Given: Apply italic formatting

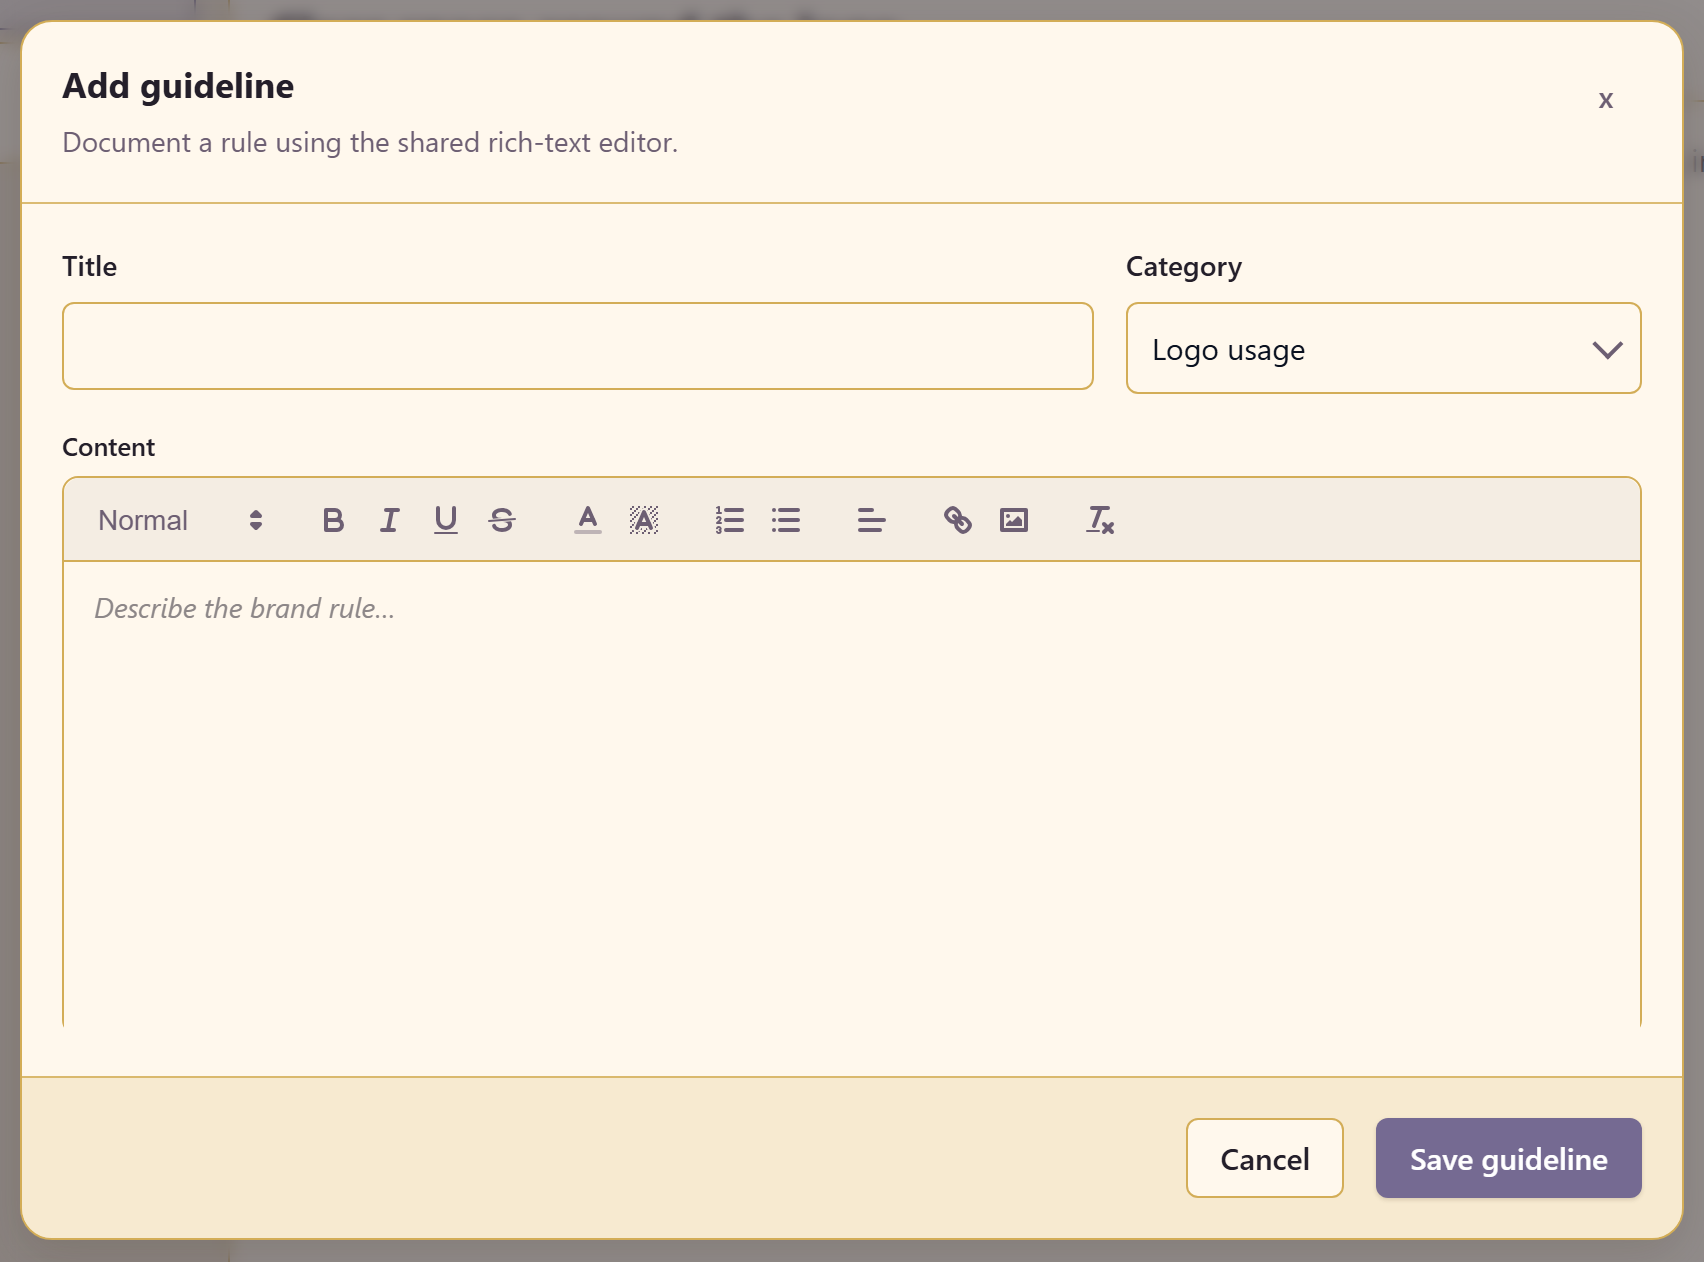Looking at the screenshot, I should tap(389, 520).
